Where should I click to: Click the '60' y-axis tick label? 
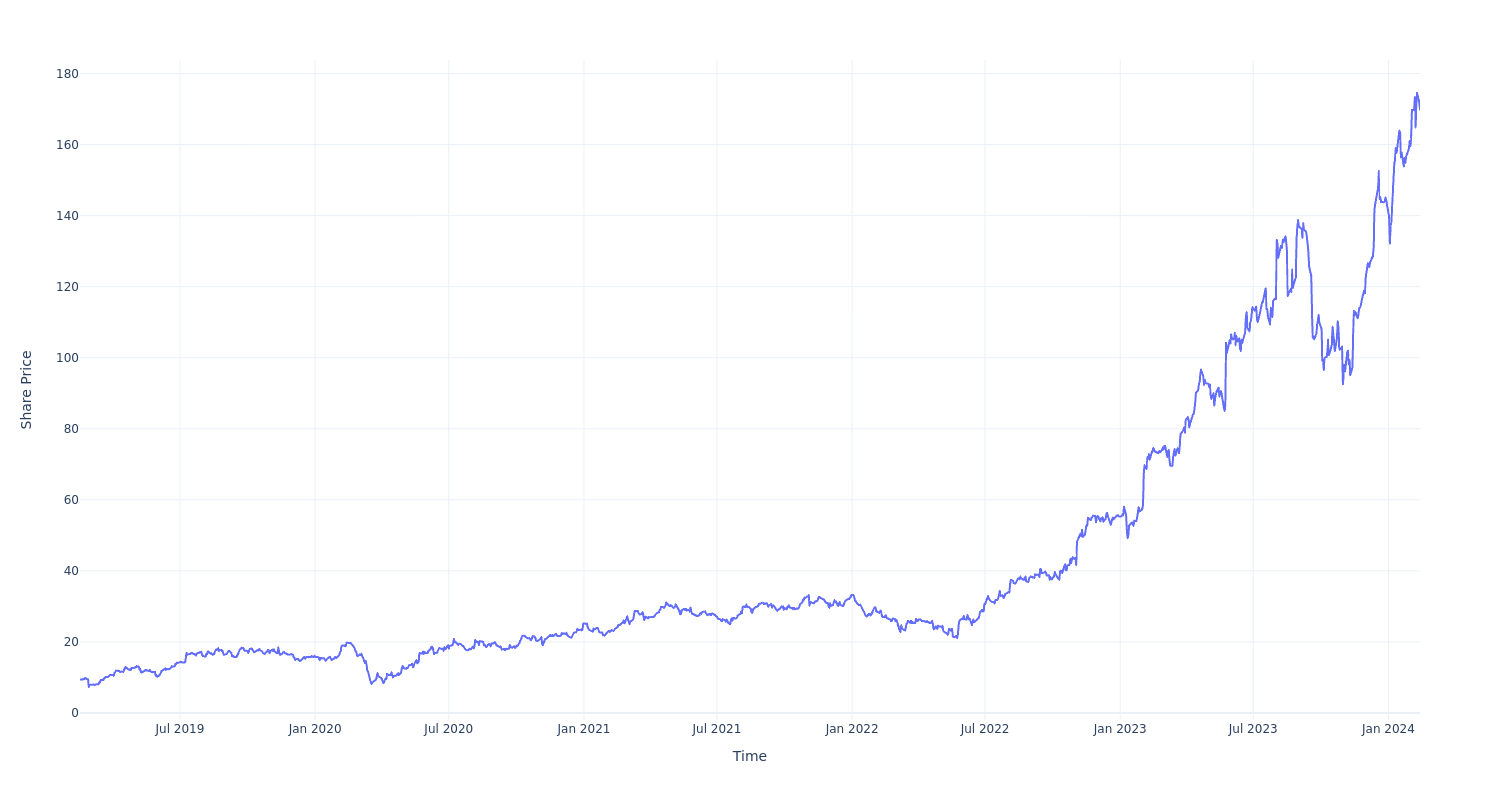click(71, 500)
